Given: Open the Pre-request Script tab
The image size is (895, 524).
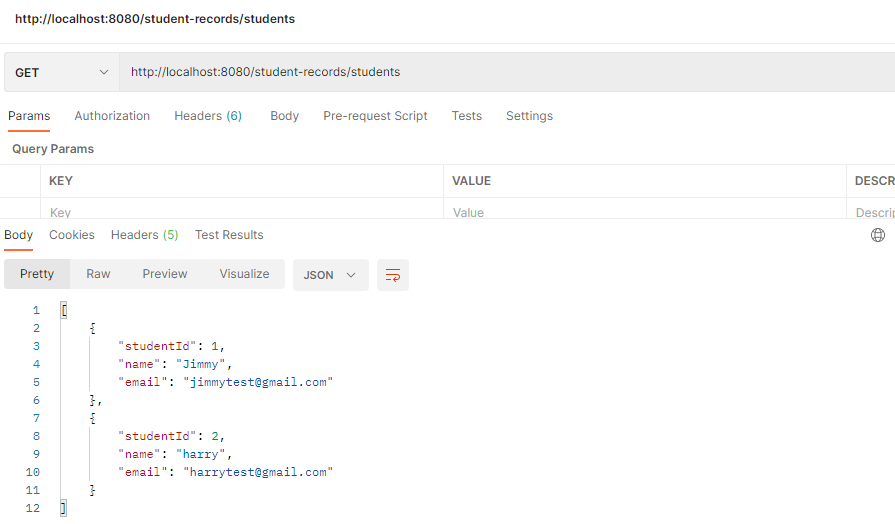Looking at the screenshot, I should click(375, 116).
